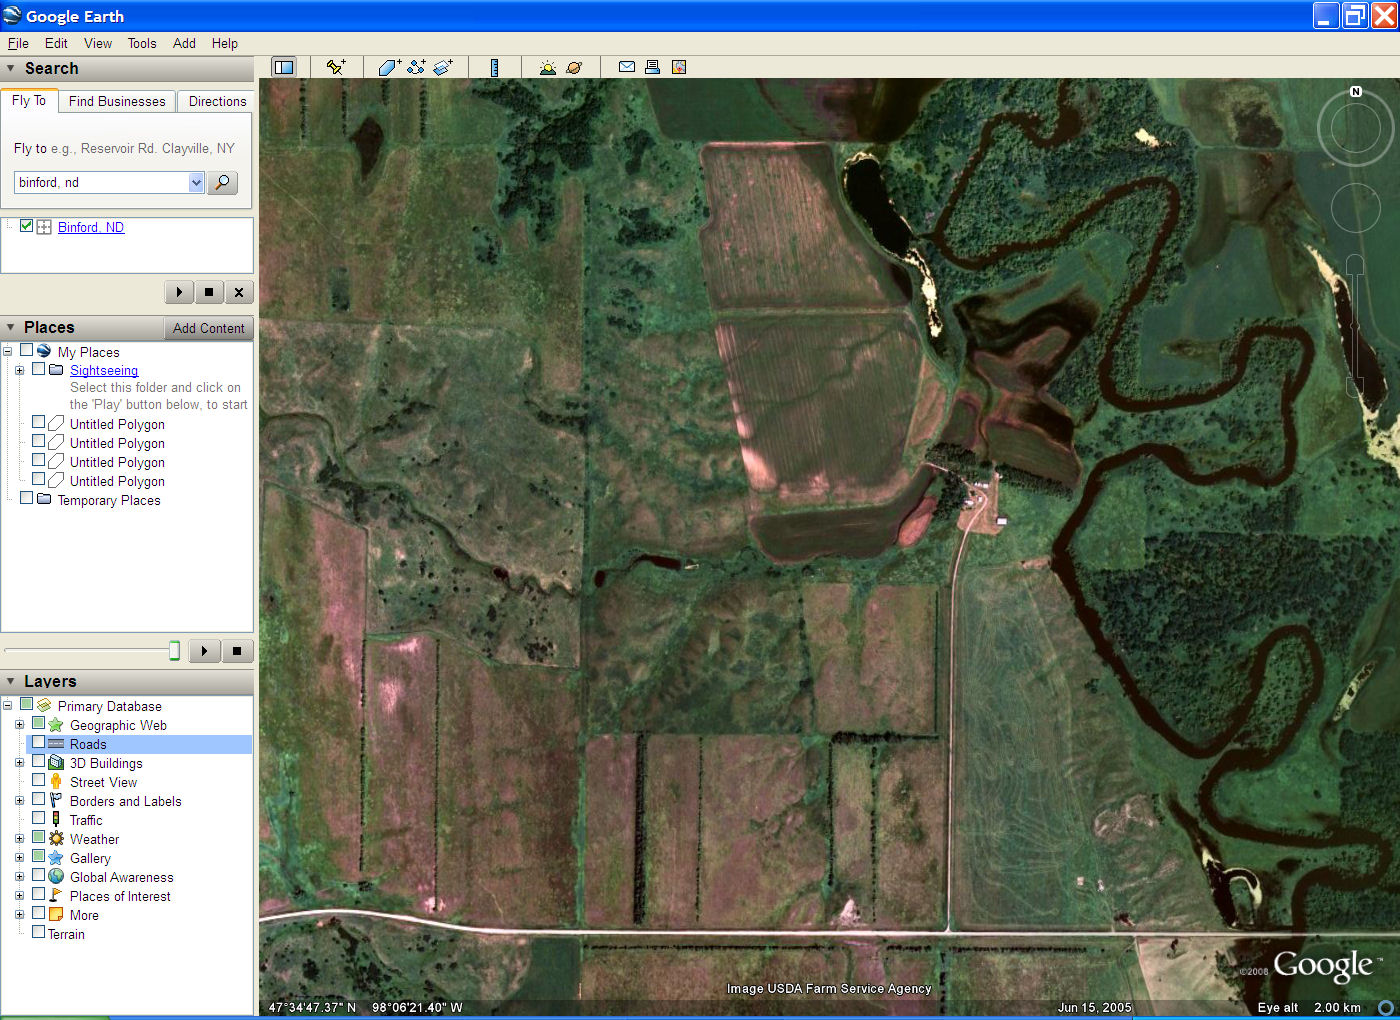
Task: Email the current view via envelope icon
Action: (627, 67)
